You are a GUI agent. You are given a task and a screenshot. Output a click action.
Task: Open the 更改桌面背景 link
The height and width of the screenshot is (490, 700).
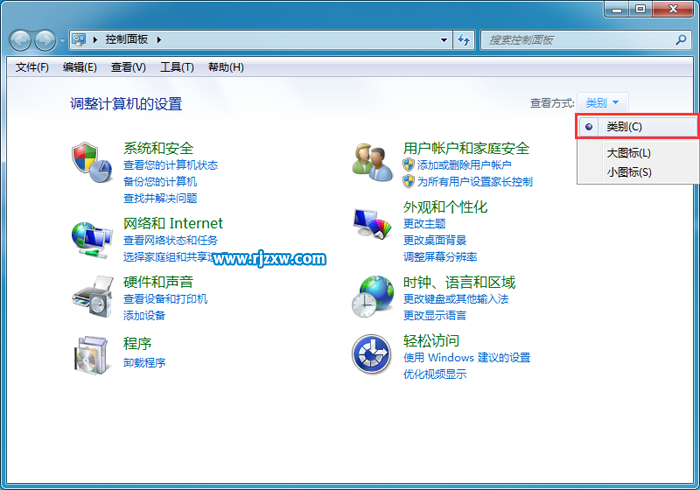point(434,240)
